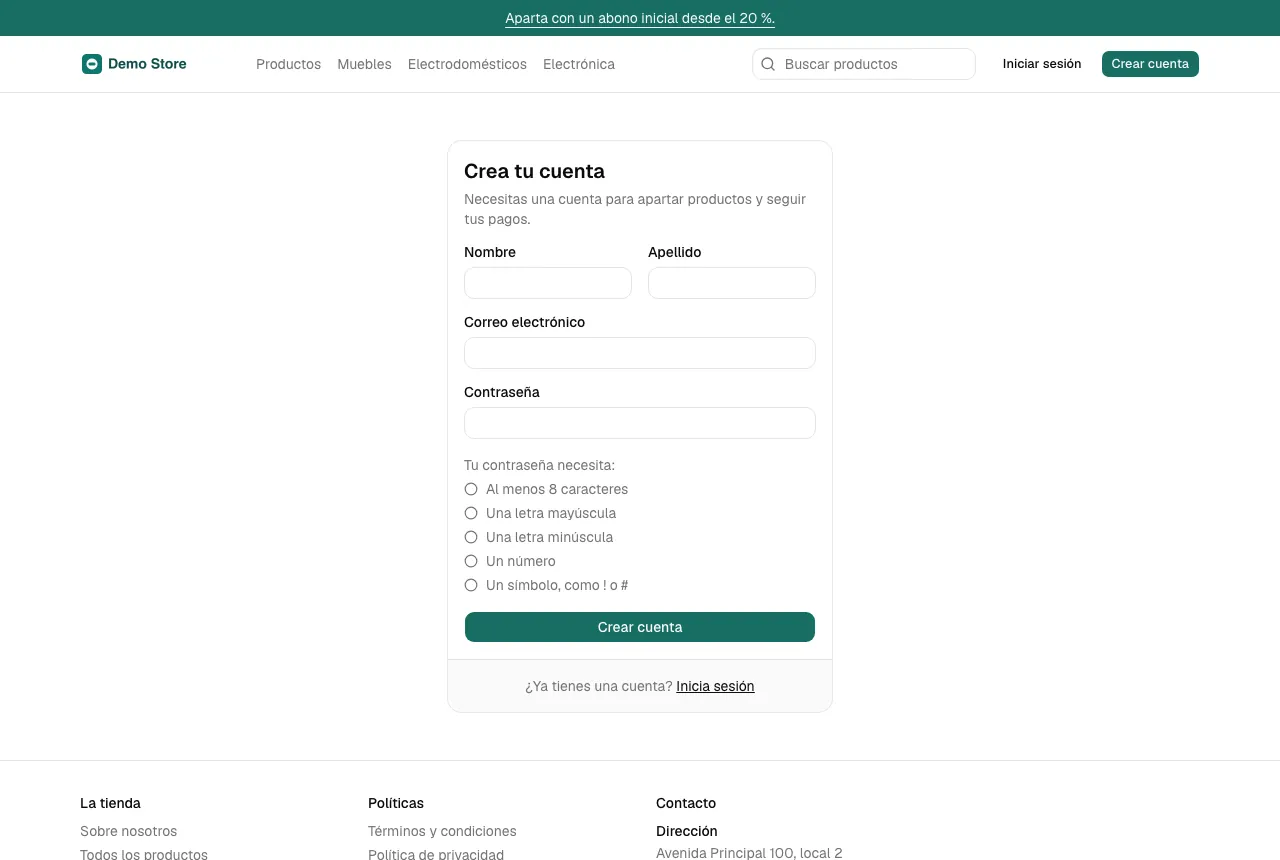Click the "La tienda" footer heading
The height and width of the screenshot is (860, 1280).
[110, 803]
